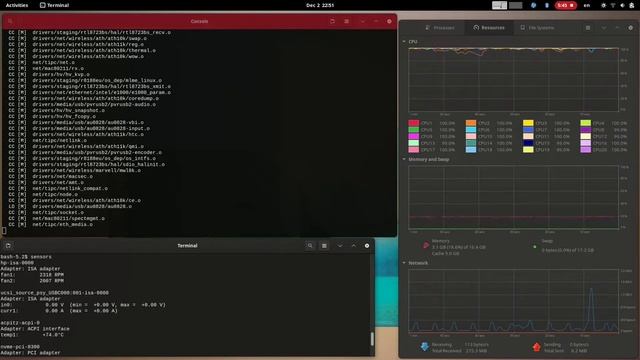Change the CPU20 violet color swatch
The image size is (640, 360).
(586, 150)
